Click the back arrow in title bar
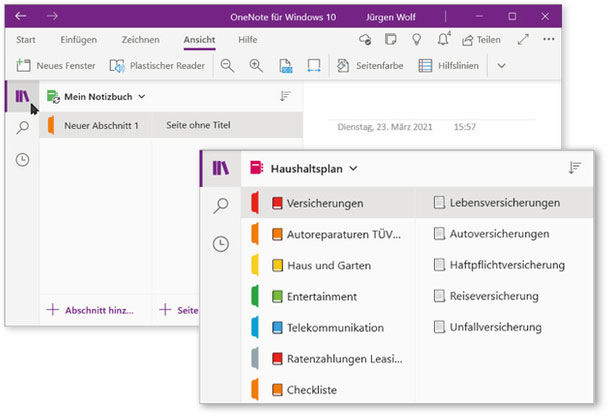 click(x=21, y=16)
